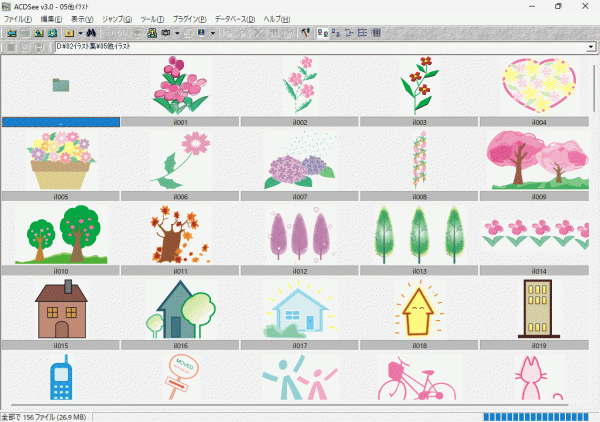Click the yellow-figure acquire icon in toolbar
The height and width of the screenshot is (422, 600).
click(x=152, y=33)
